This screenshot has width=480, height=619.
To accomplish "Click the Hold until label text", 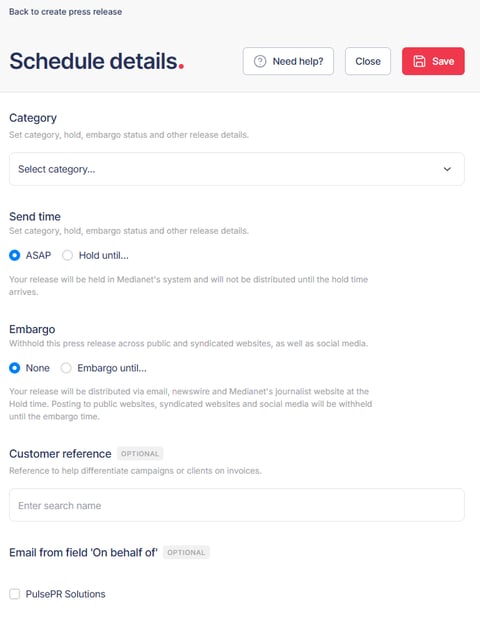I will pos(103,255).
